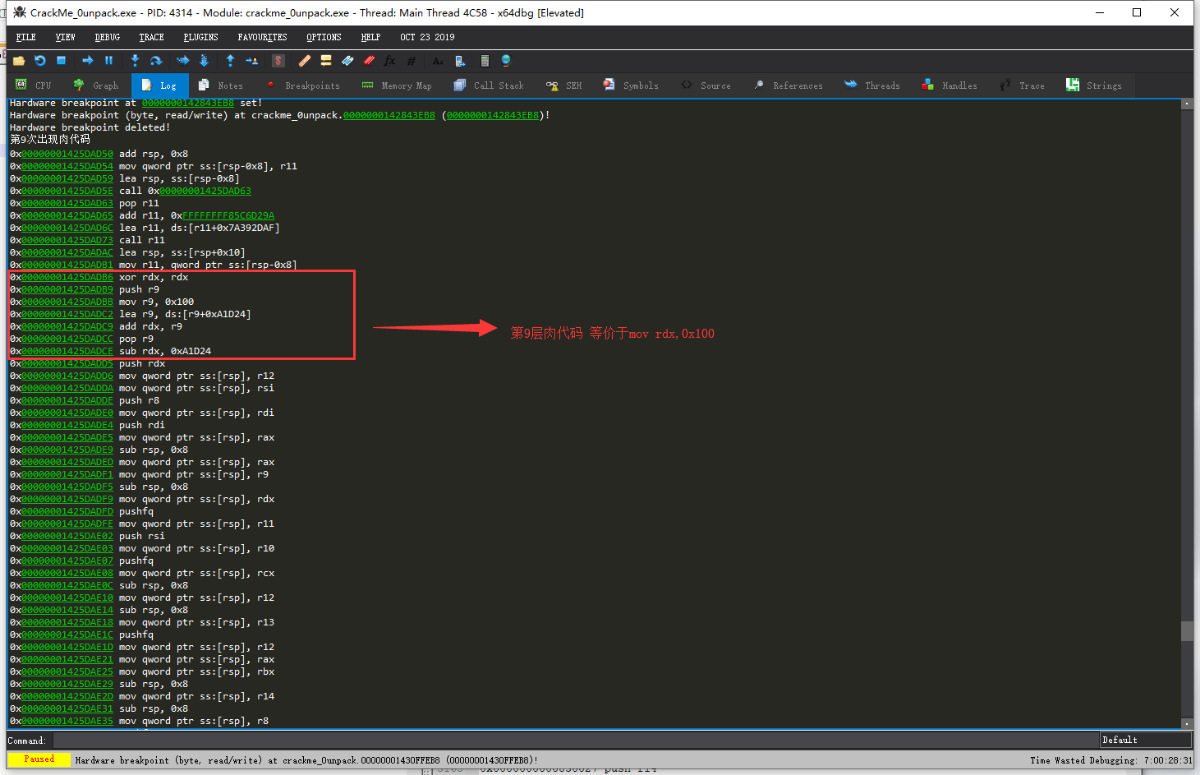Open the Favourites menu
The image size is (1200, 775).
[262, 37]
